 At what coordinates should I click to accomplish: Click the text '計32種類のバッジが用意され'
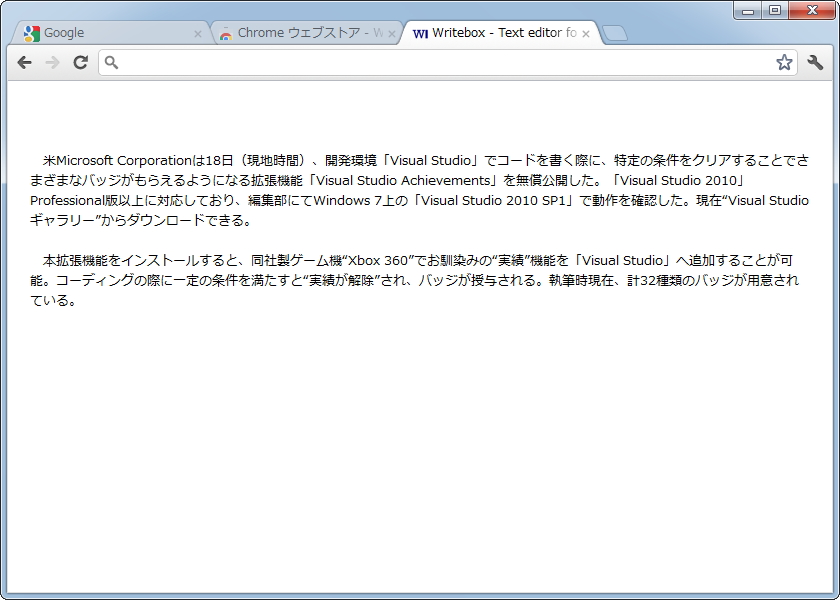(x=713, y=280)
